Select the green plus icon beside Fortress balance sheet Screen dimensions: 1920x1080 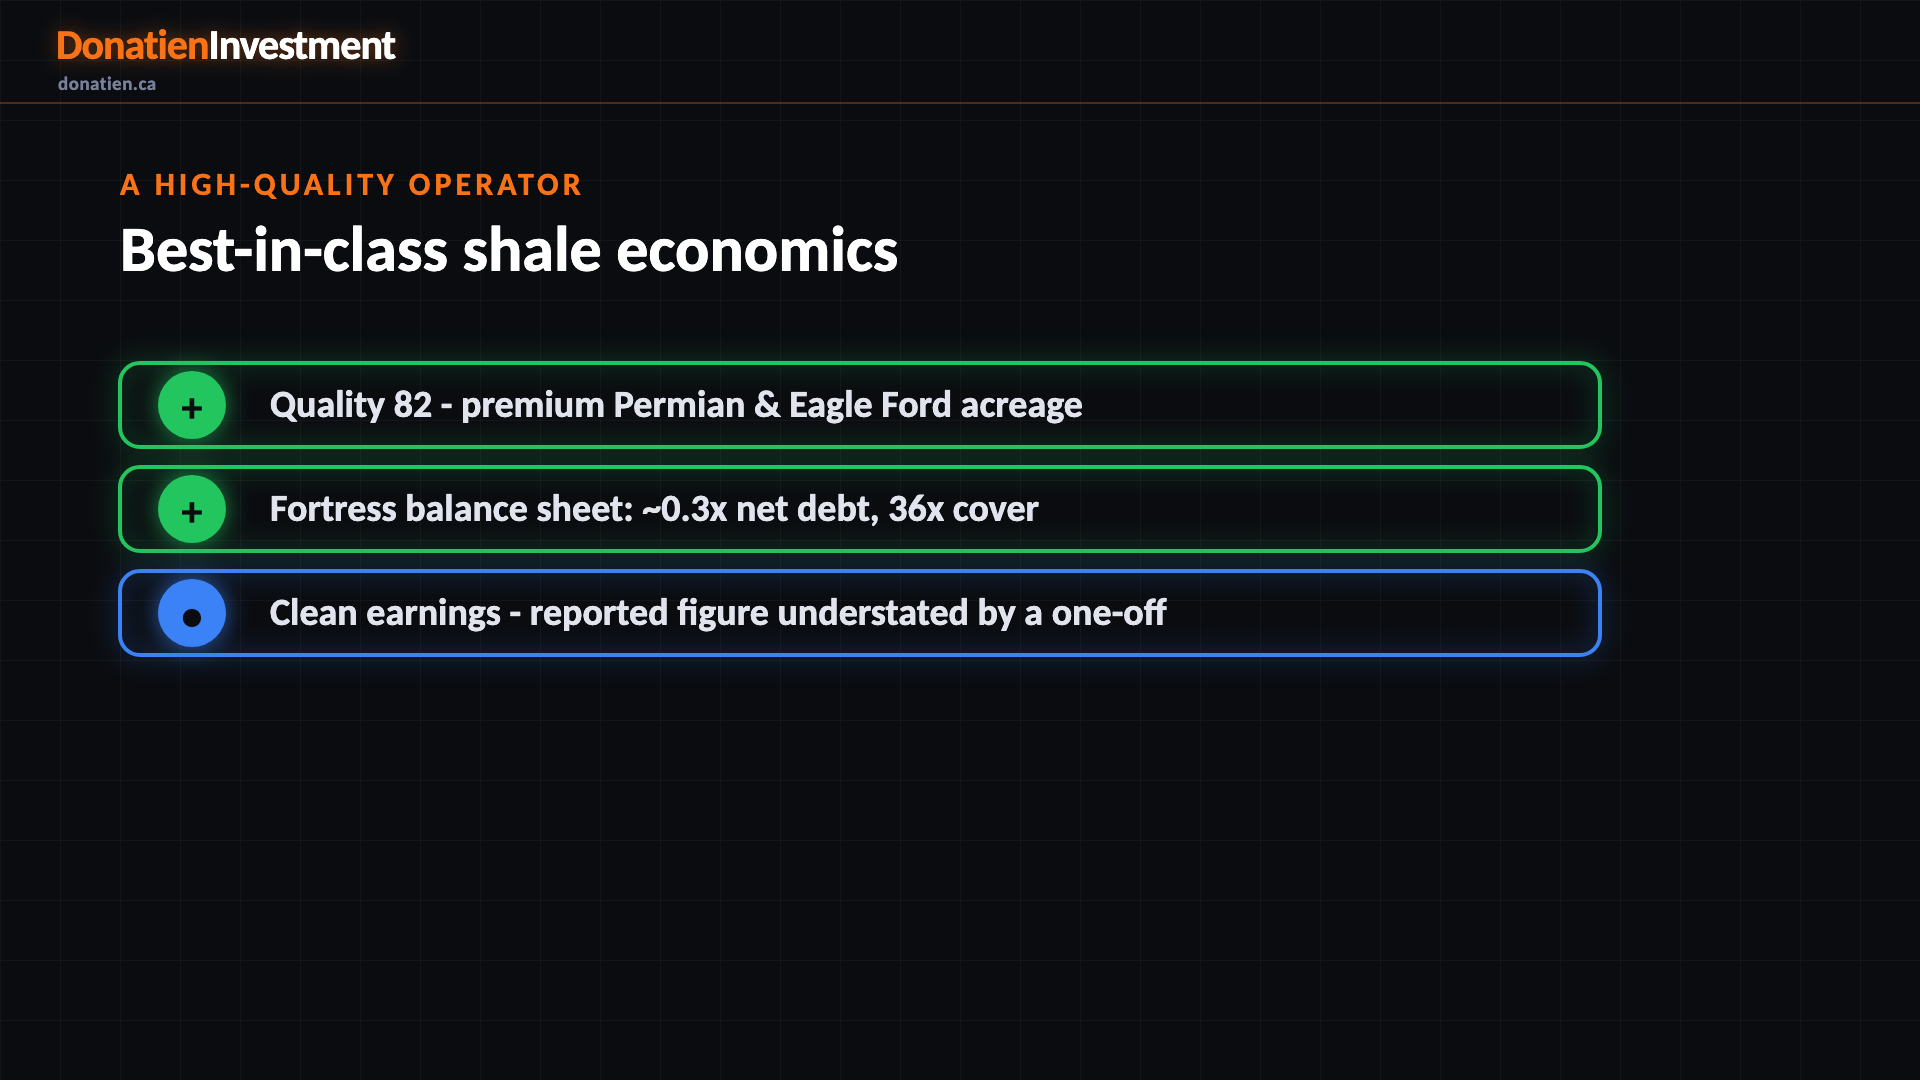[192, 509]
